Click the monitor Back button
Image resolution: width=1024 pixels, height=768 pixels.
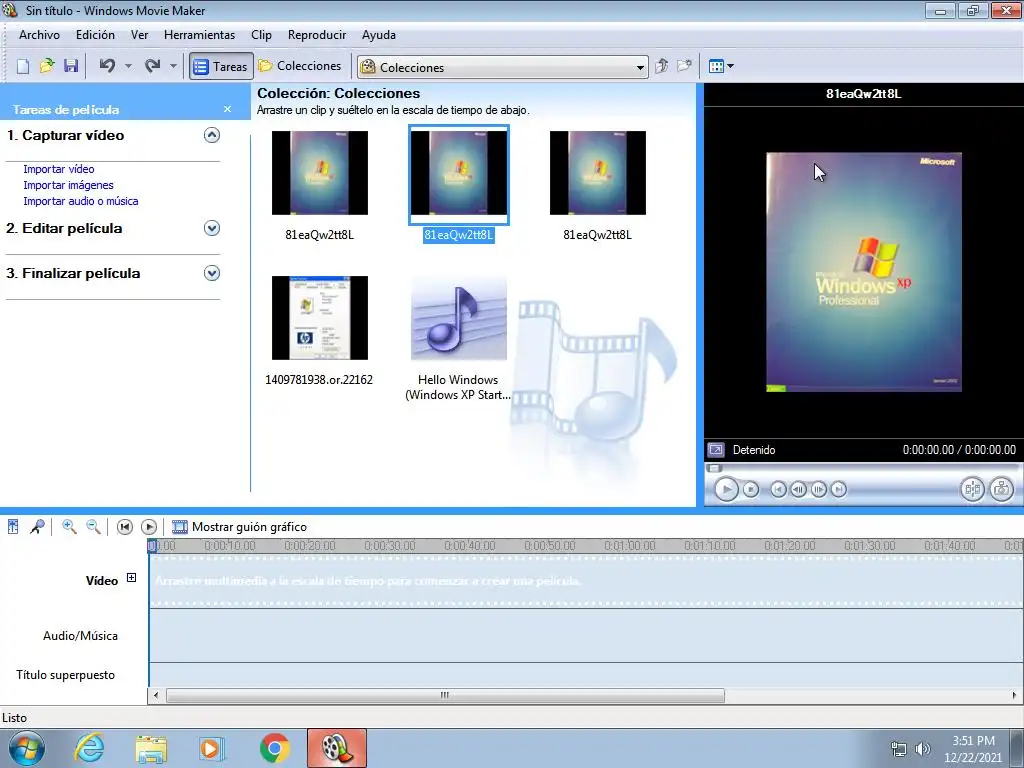tap(778, 489)
